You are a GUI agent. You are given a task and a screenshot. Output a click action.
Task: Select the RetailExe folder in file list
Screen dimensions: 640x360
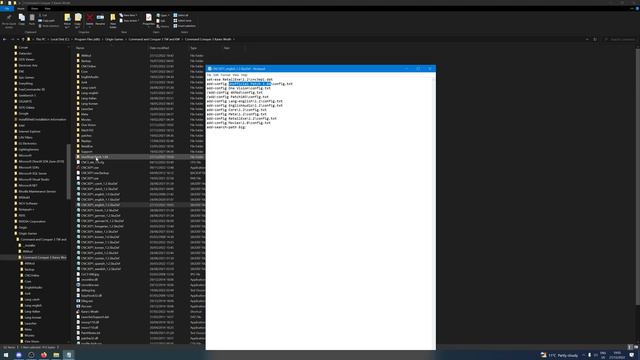click(x=87, y=146)
